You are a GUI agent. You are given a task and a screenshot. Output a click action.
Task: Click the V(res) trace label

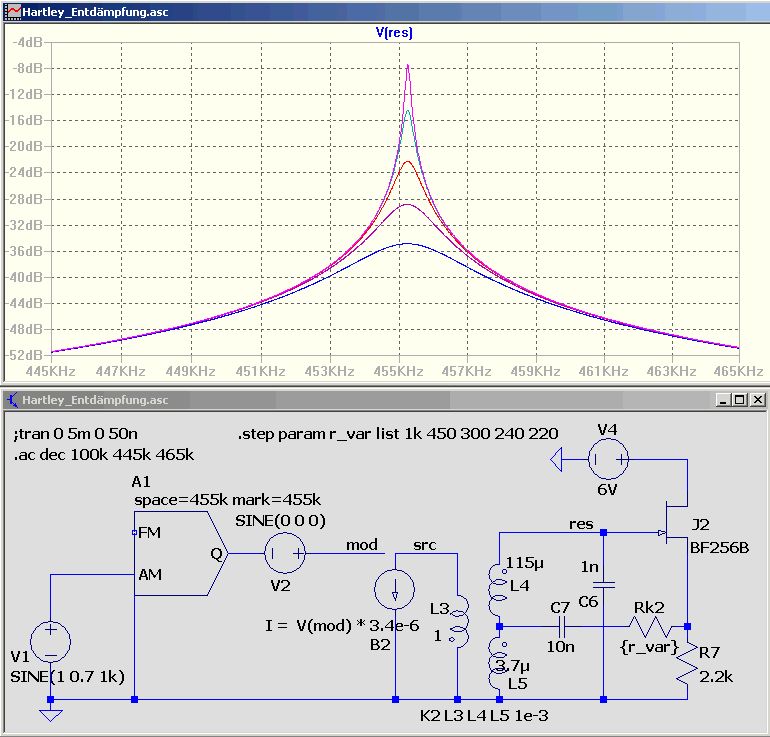tap(394, 33)
